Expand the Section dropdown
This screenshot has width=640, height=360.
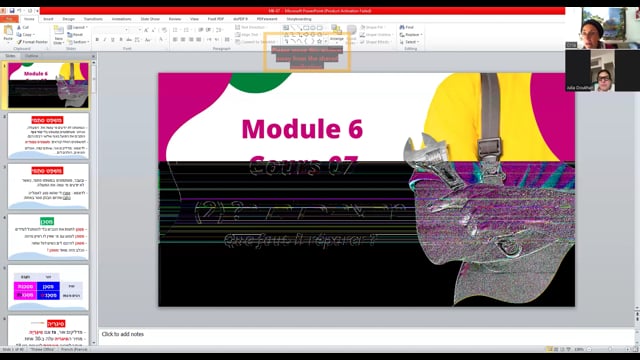(78, 42)
